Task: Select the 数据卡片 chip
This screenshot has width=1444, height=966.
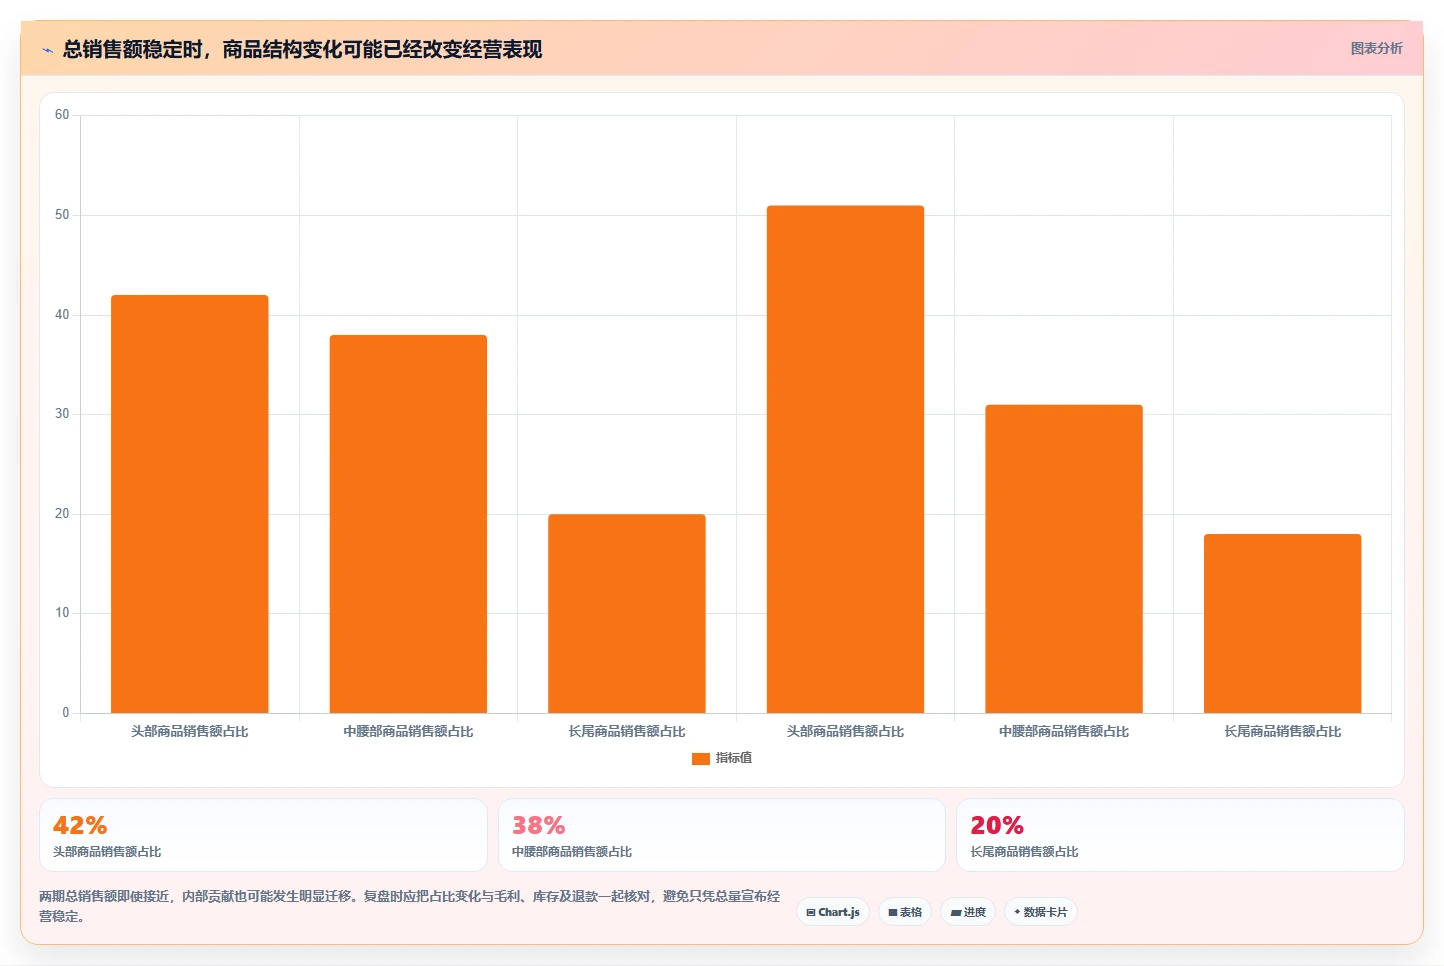Action: (1041, 912)
